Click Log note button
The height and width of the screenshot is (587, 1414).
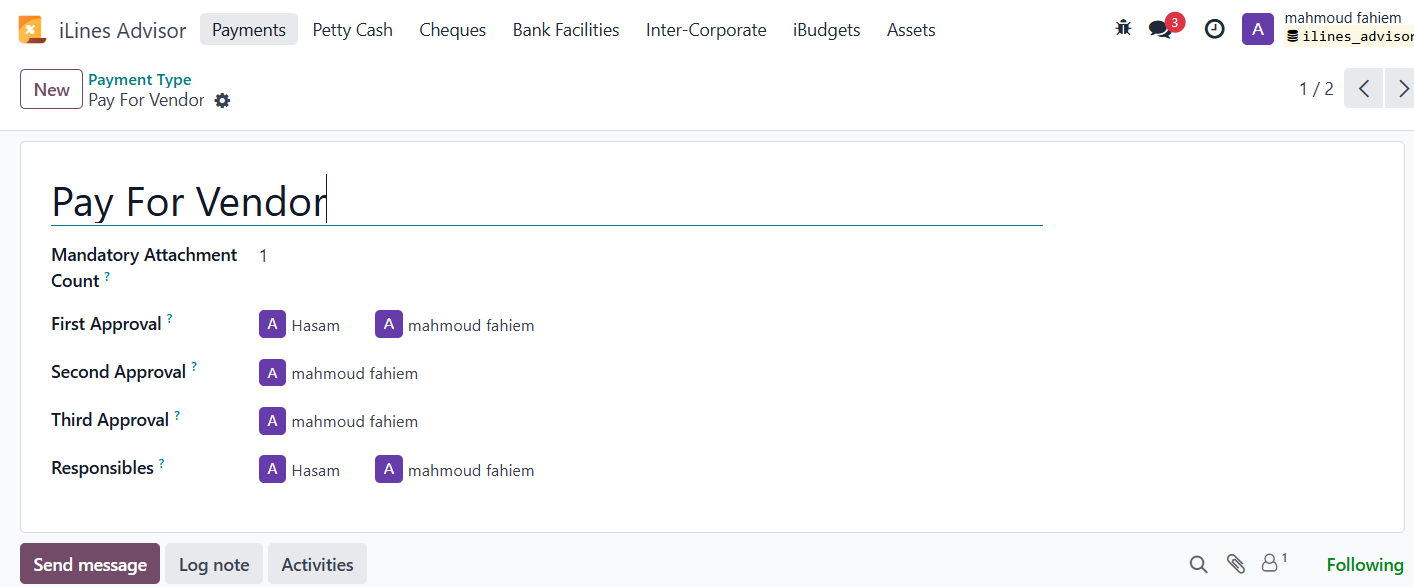pos(214,564)
